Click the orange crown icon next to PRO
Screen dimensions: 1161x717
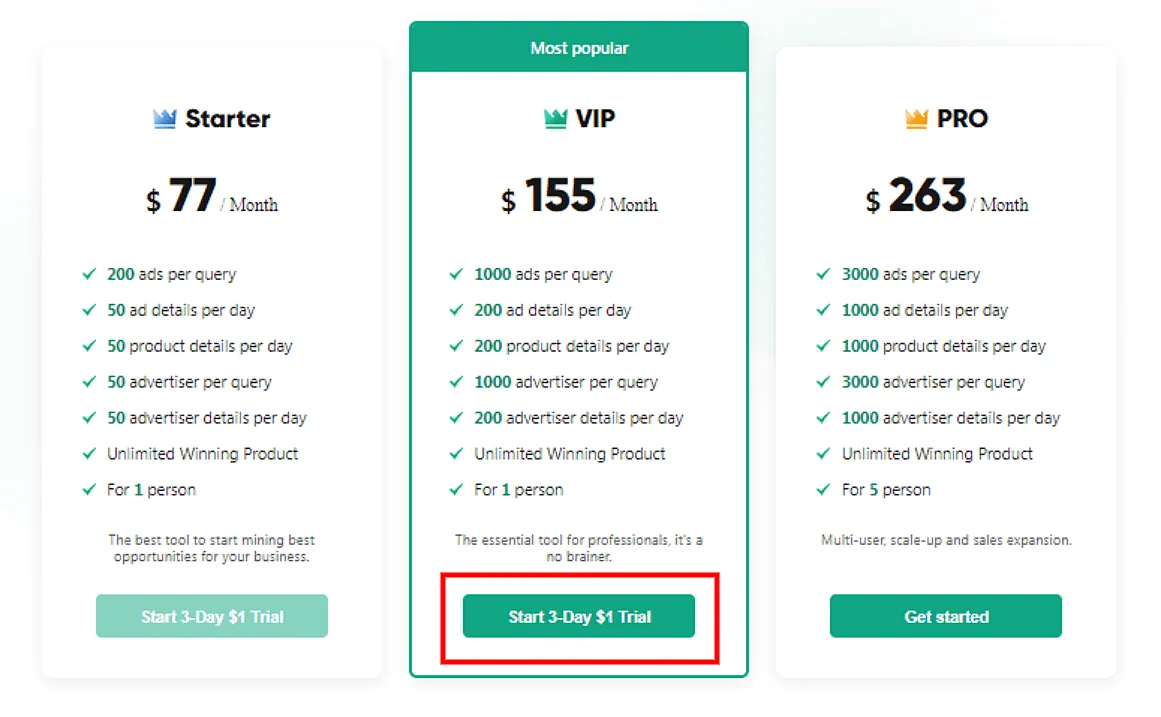click(x=917, y=117)
